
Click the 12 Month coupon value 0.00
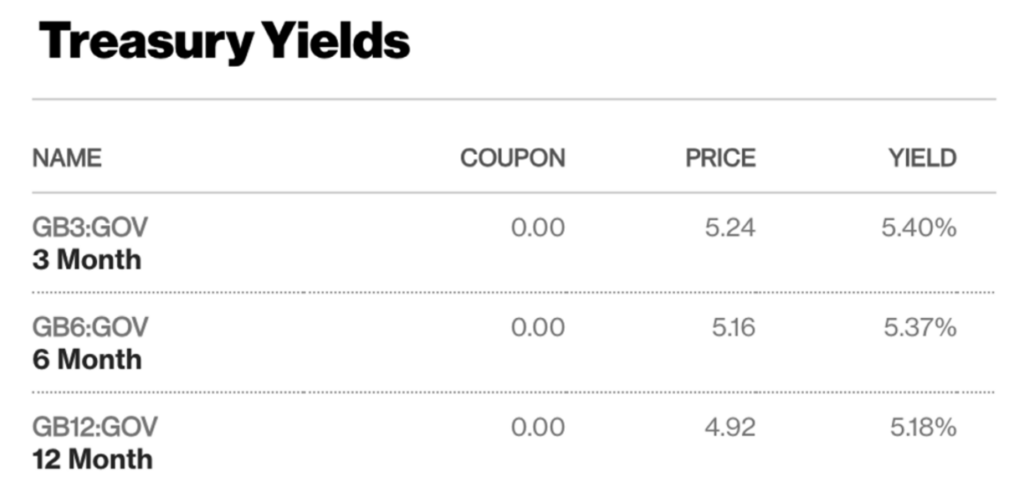point(538,426)
